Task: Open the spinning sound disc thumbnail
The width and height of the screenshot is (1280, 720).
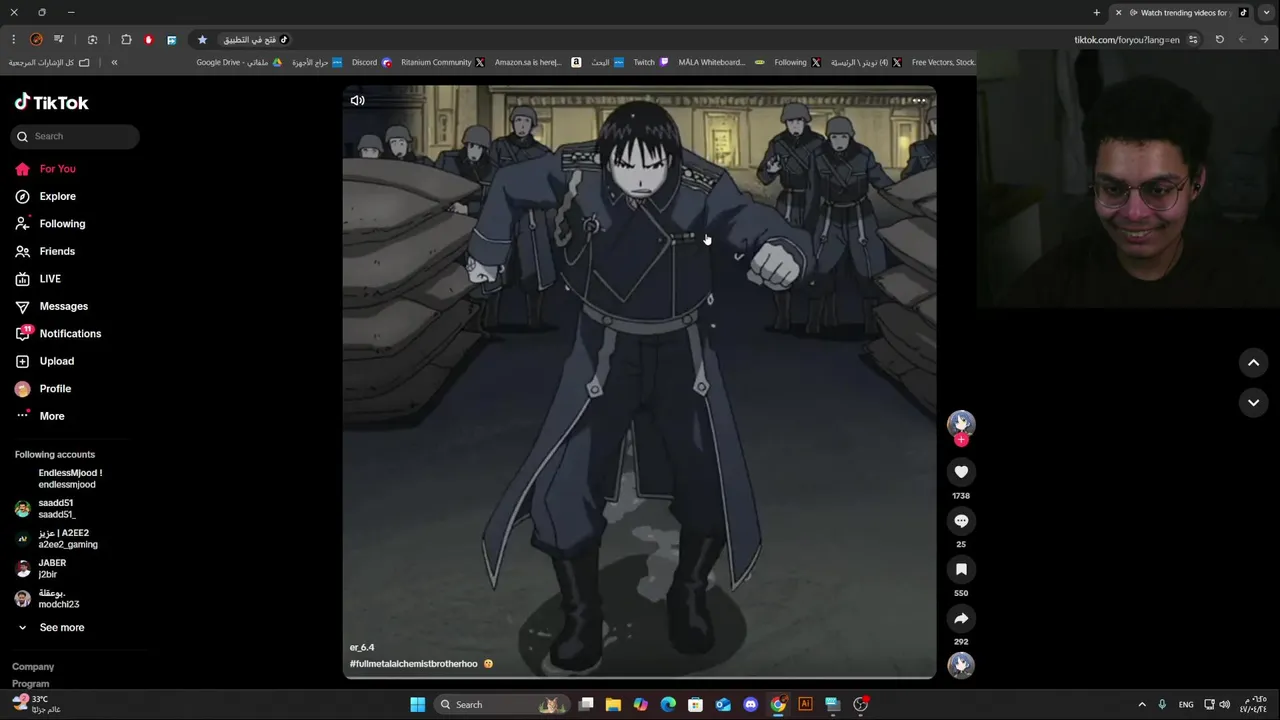Action: pos(961,665)
